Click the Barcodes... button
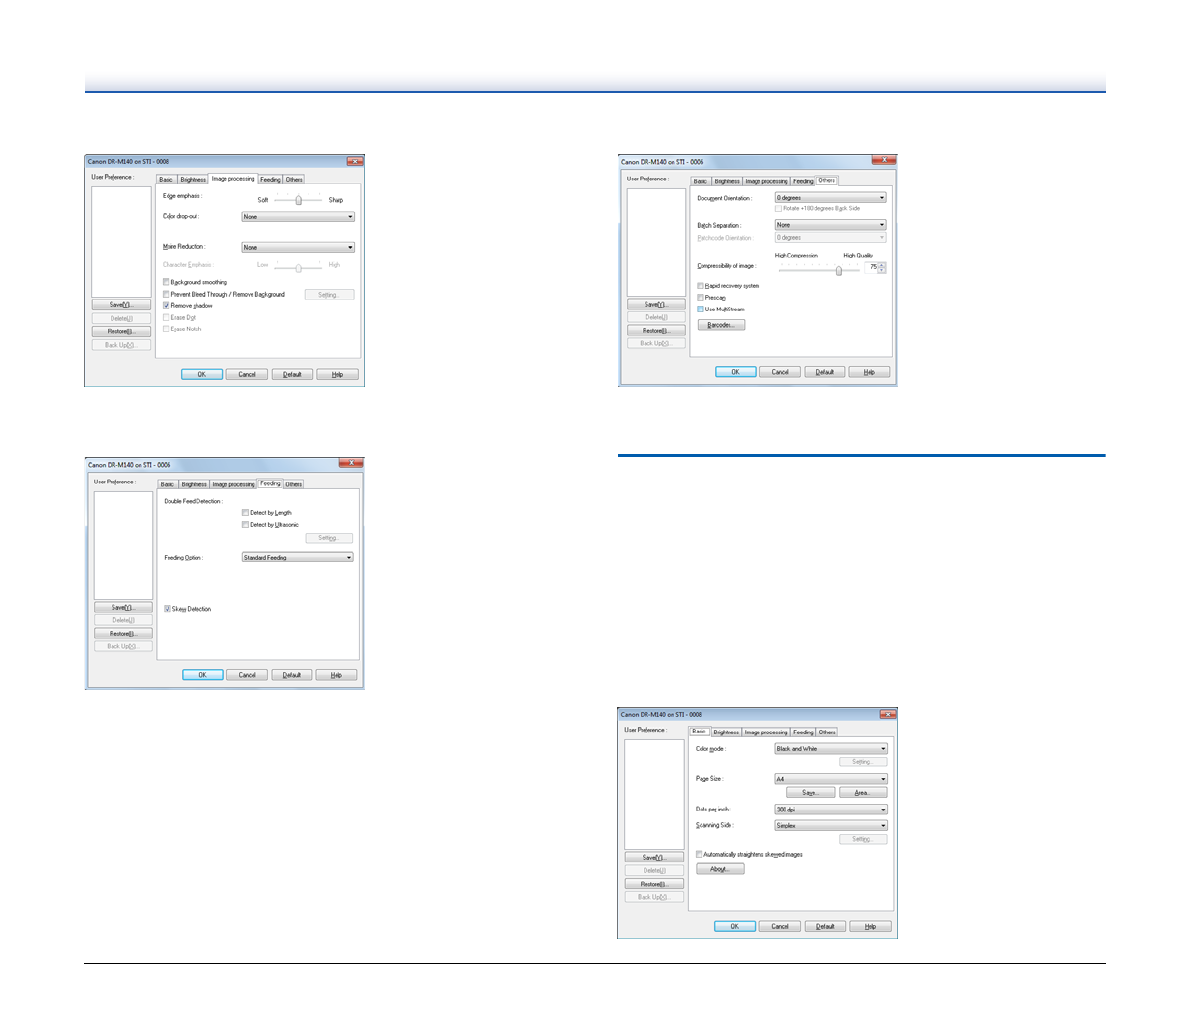The width and height of the screenshot is (1190, 1020). (721, 325)
